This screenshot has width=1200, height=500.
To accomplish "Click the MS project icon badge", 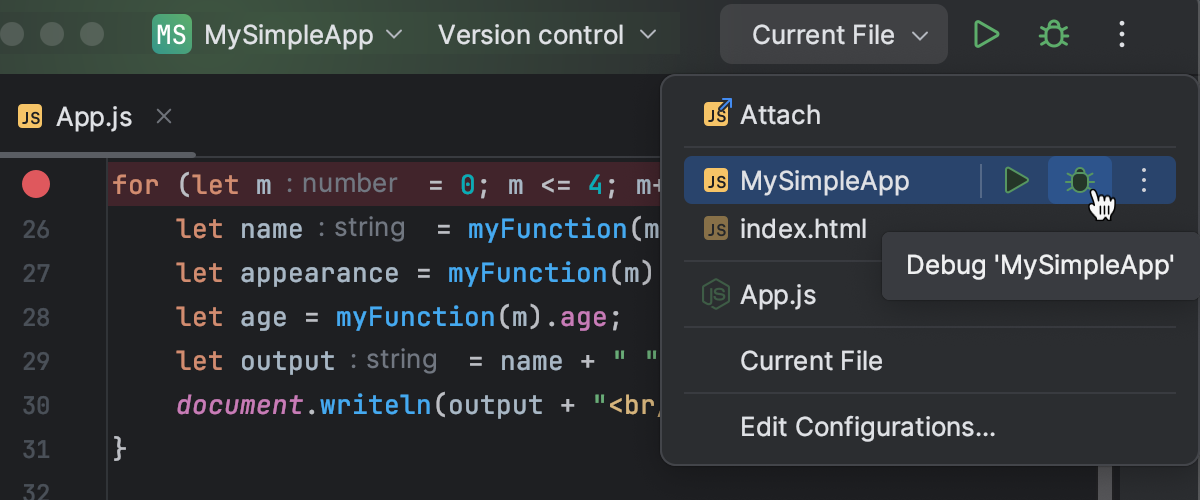I will [x=171, y=35].
